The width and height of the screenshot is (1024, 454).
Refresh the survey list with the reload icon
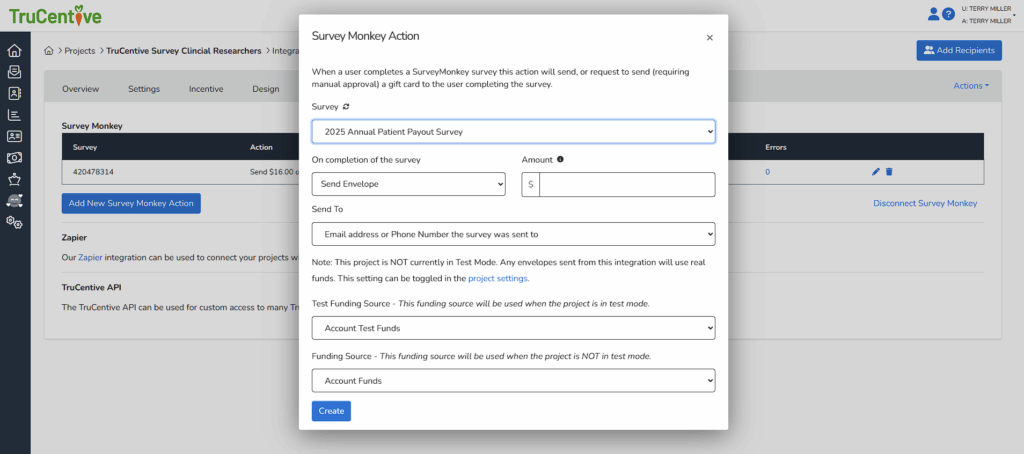coord(346,106)
